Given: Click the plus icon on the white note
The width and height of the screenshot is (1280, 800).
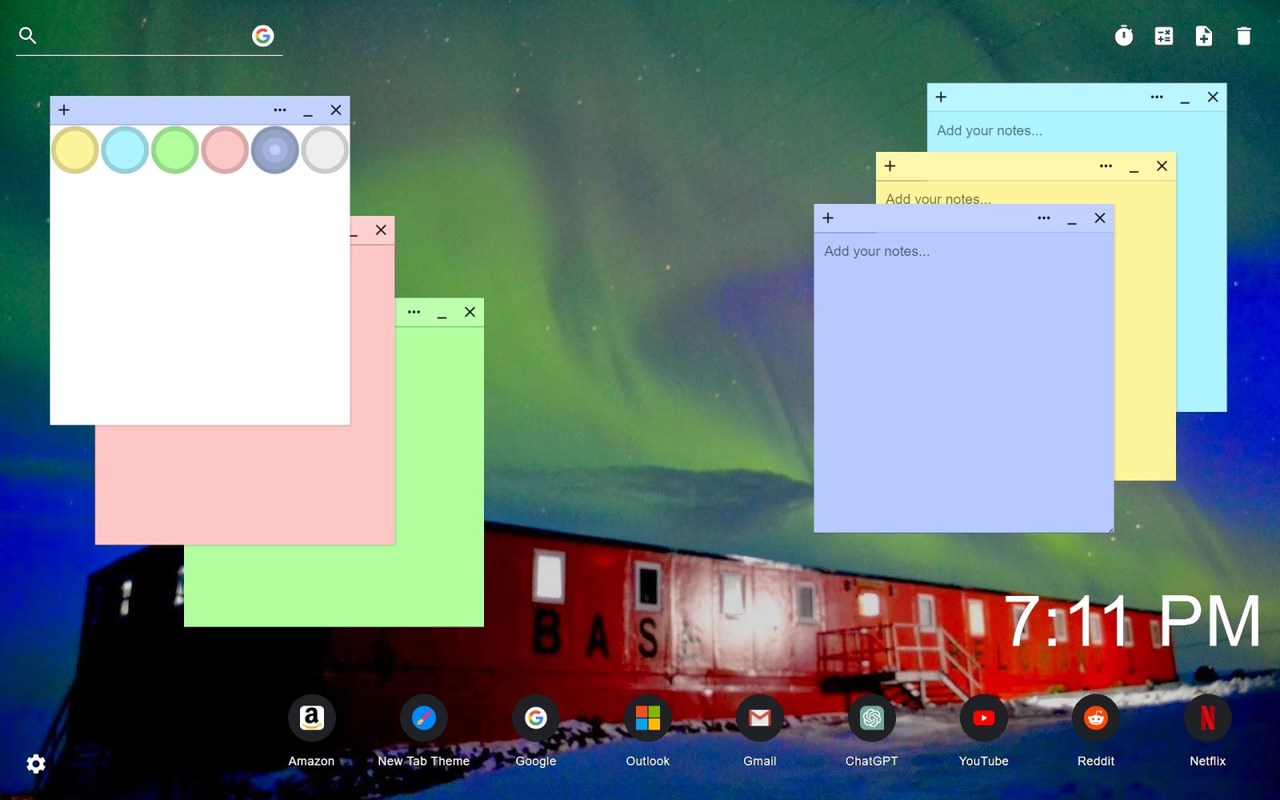Looking at the screenshot, I should tap(64, 110).
